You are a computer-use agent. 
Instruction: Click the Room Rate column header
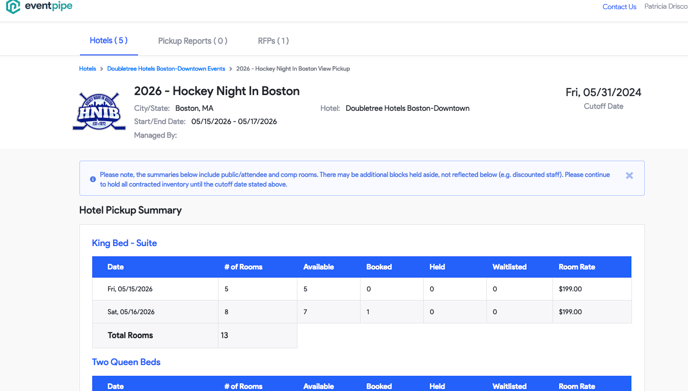click(x=577, y=267)
